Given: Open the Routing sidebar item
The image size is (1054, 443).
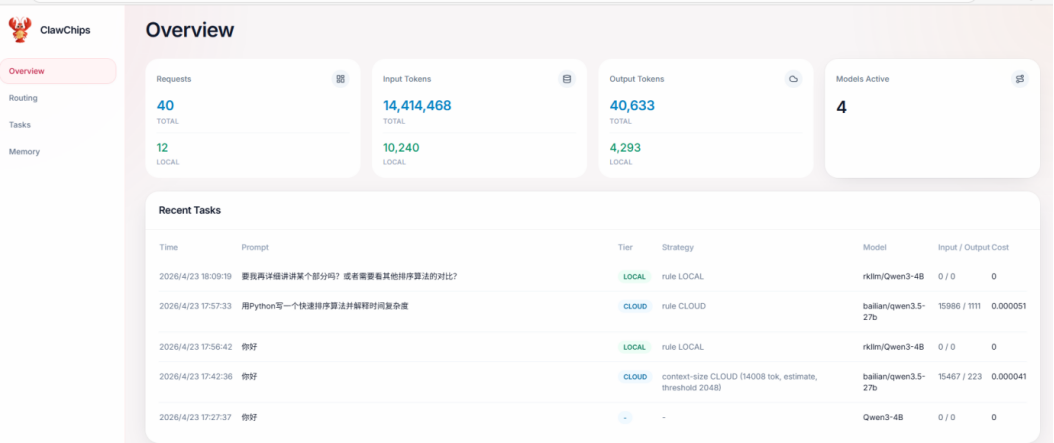Looking at the screenshot, I should tap(58, 97).
